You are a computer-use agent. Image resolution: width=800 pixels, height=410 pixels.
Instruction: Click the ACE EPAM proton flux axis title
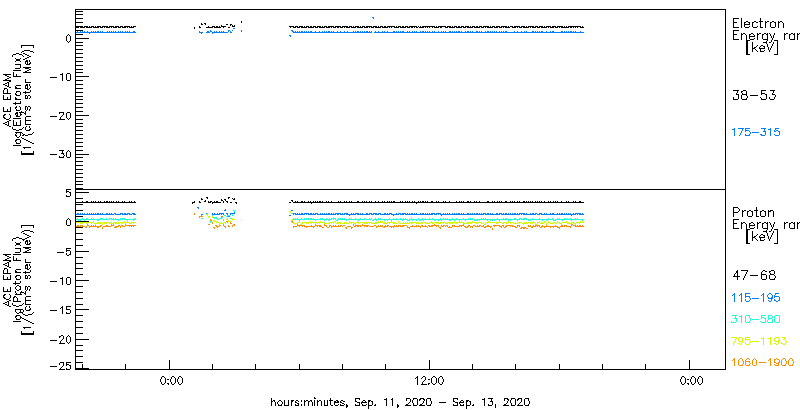coord(20,279)
